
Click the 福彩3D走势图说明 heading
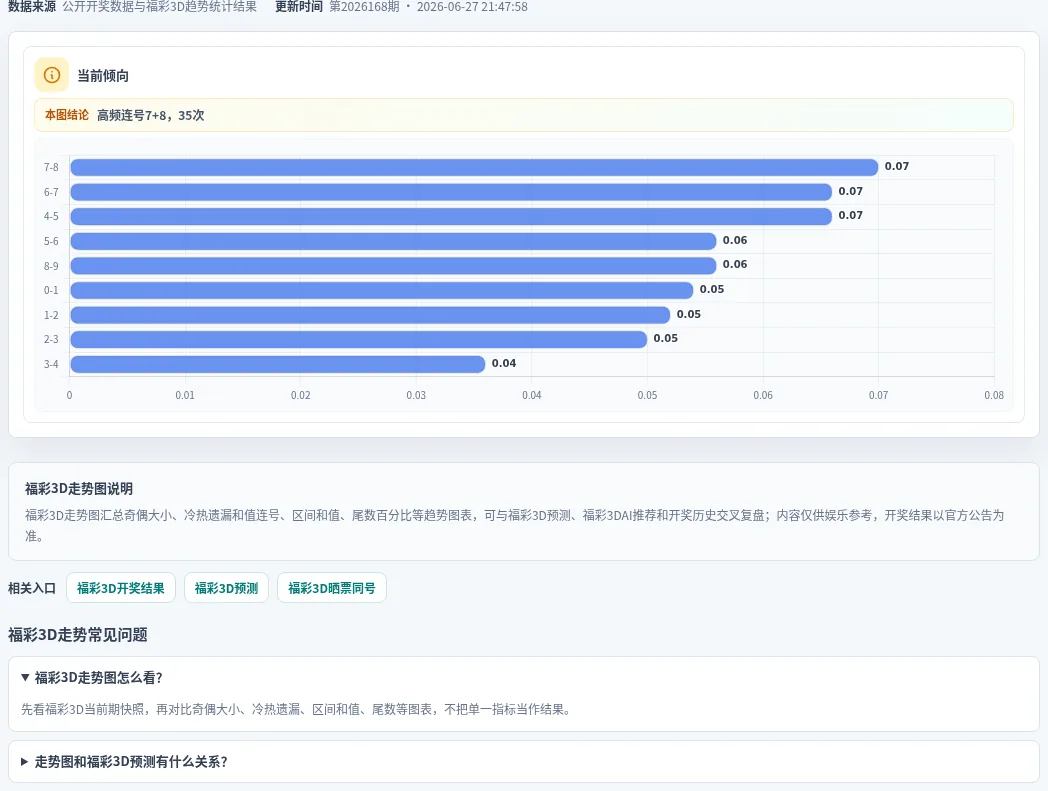click(x=79, y=489)
